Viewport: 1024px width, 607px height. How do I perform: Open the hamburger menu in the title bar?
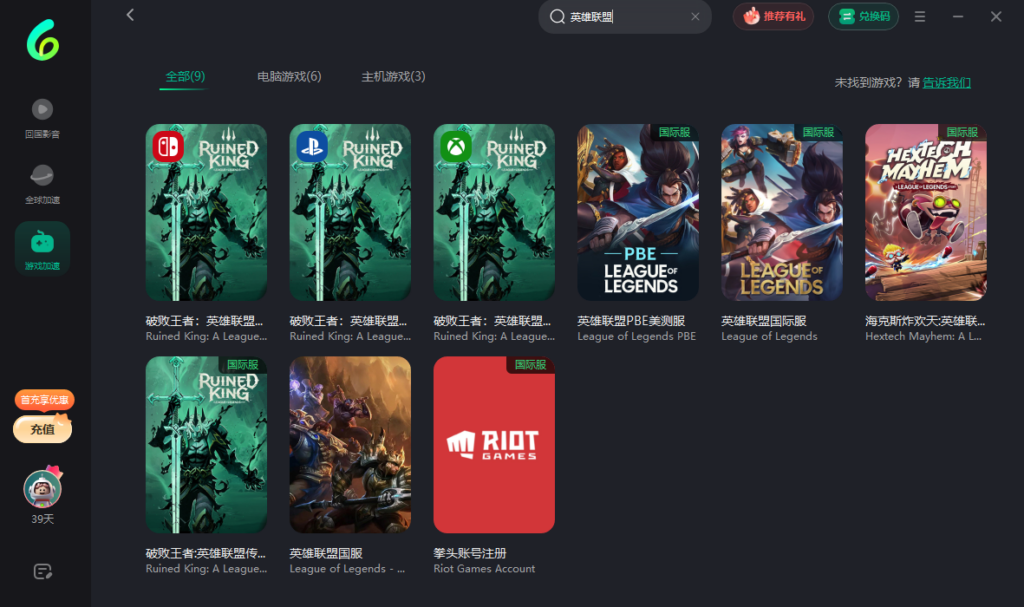pyautogui.click(x=920, y=17)
